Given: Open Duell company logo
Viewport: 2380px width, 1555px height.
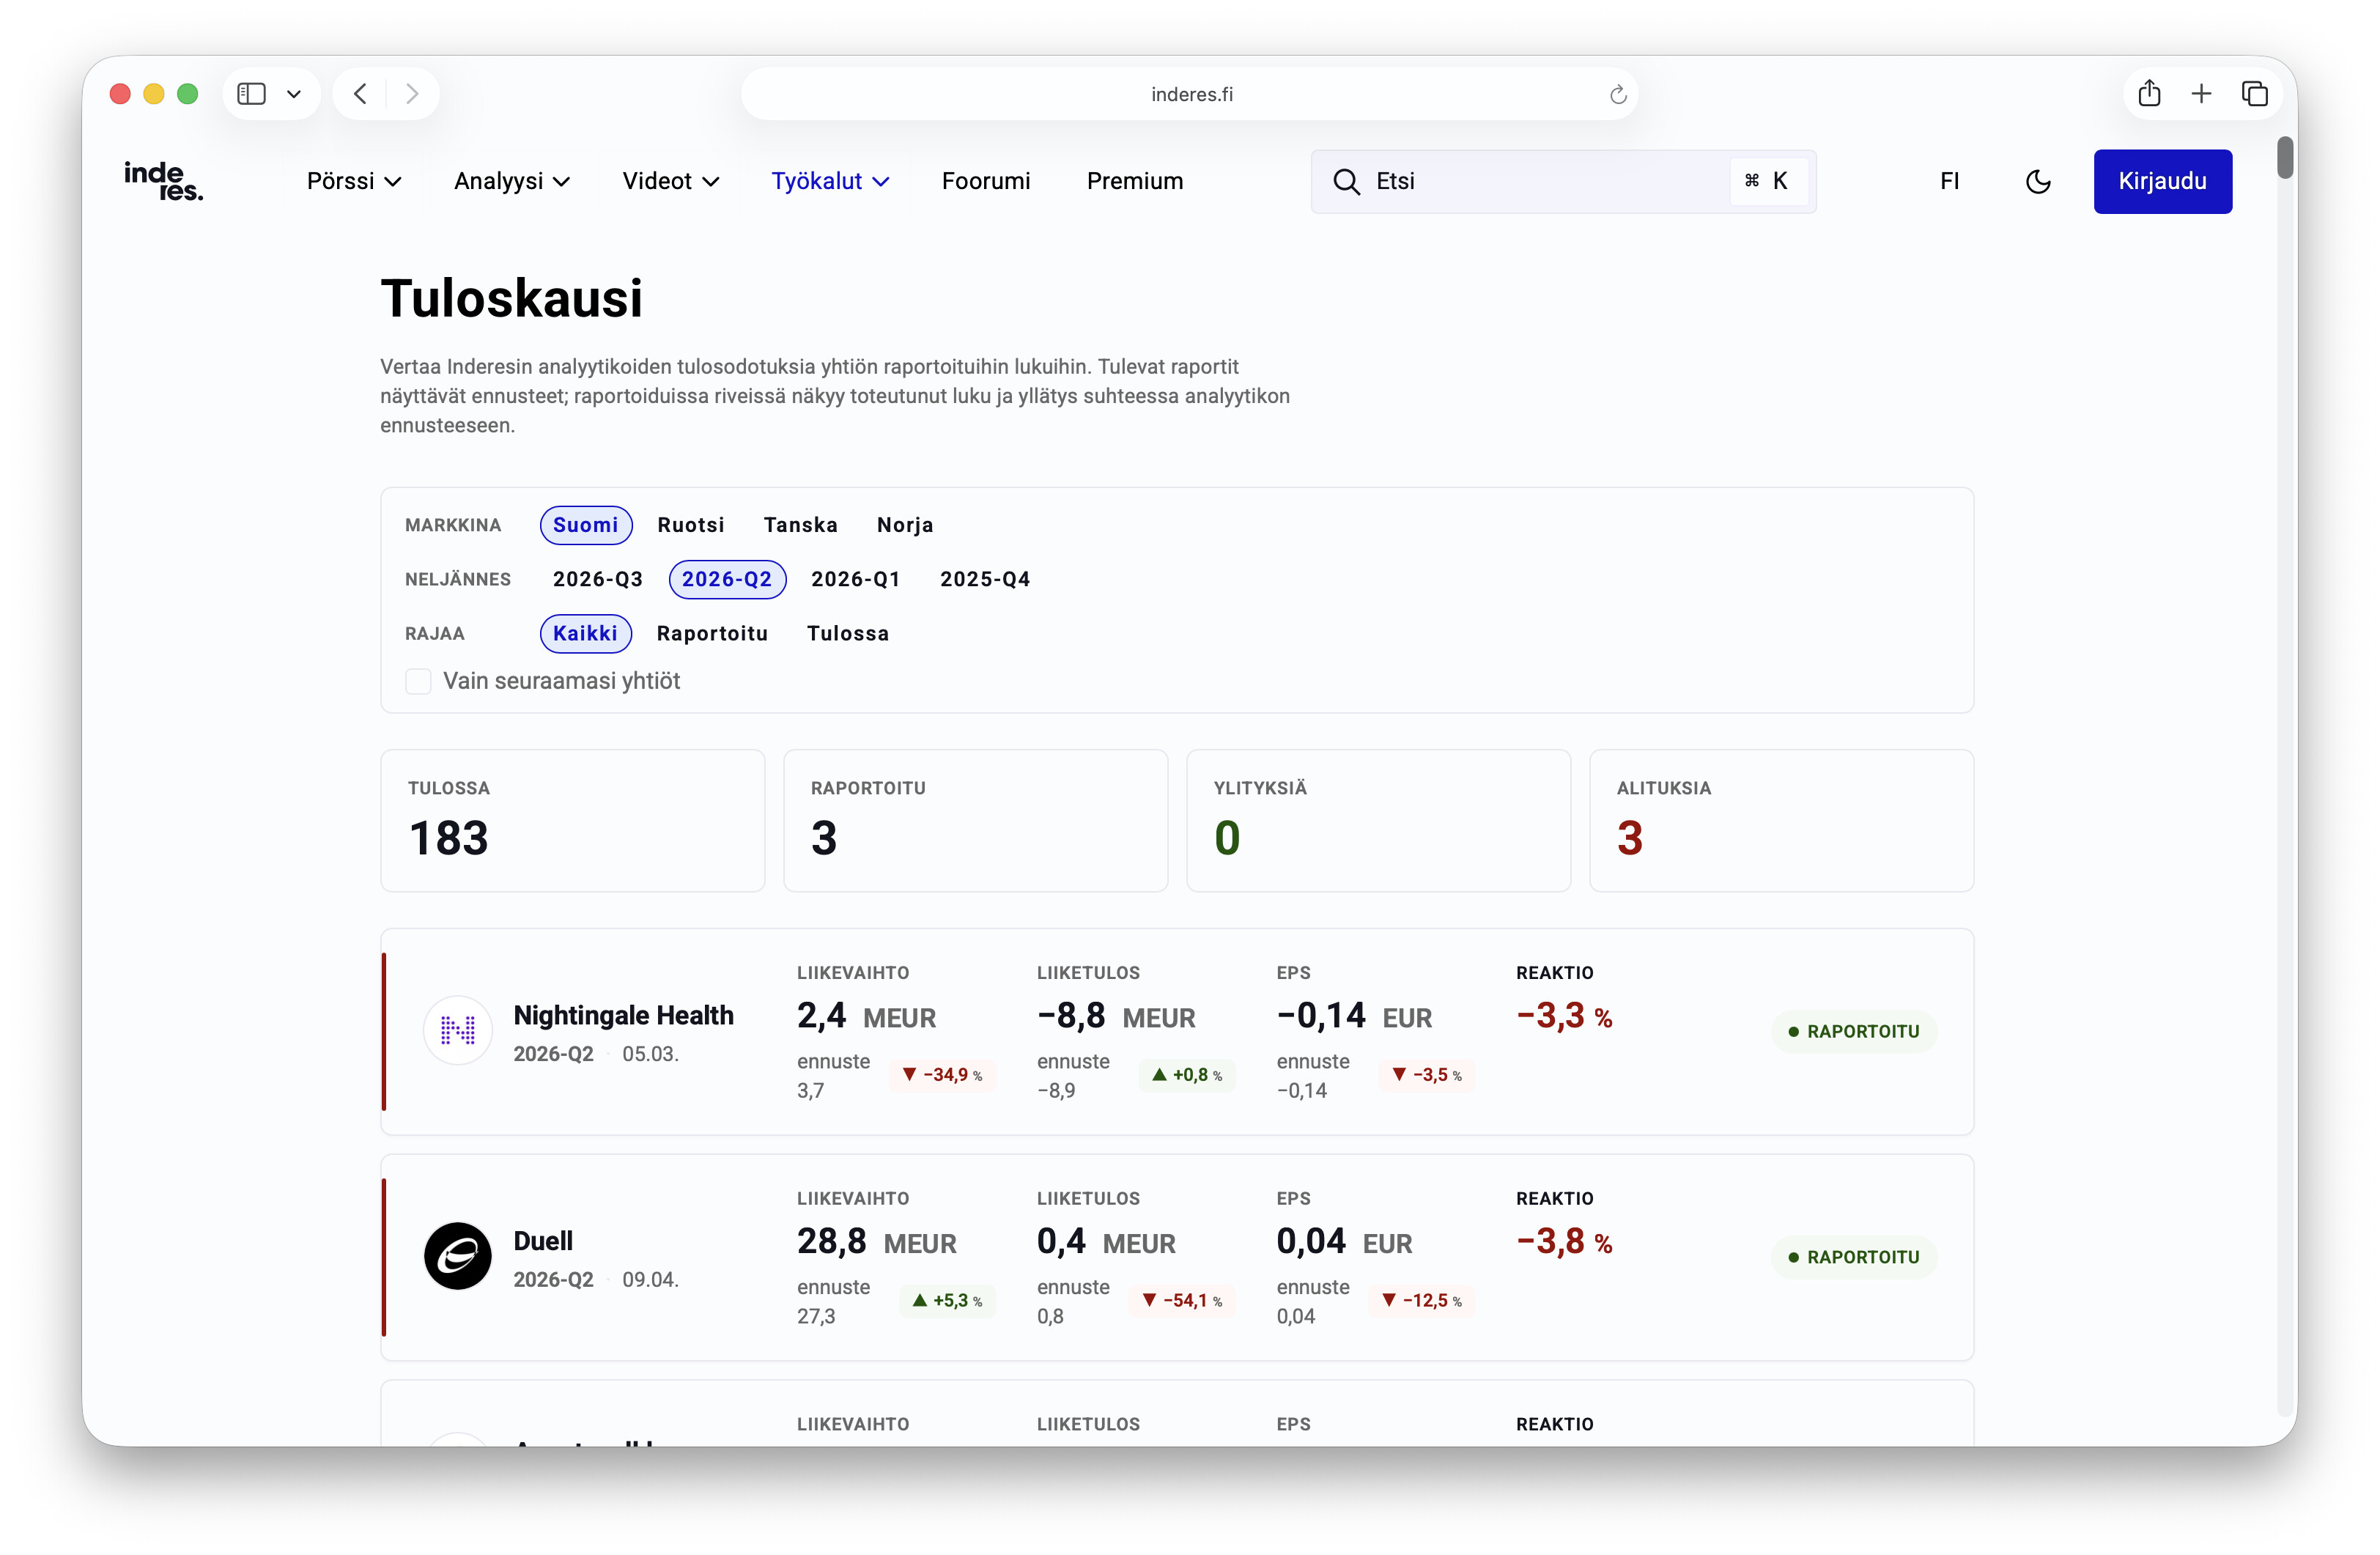Looking at the screenshot, I should coord(458,1256).
